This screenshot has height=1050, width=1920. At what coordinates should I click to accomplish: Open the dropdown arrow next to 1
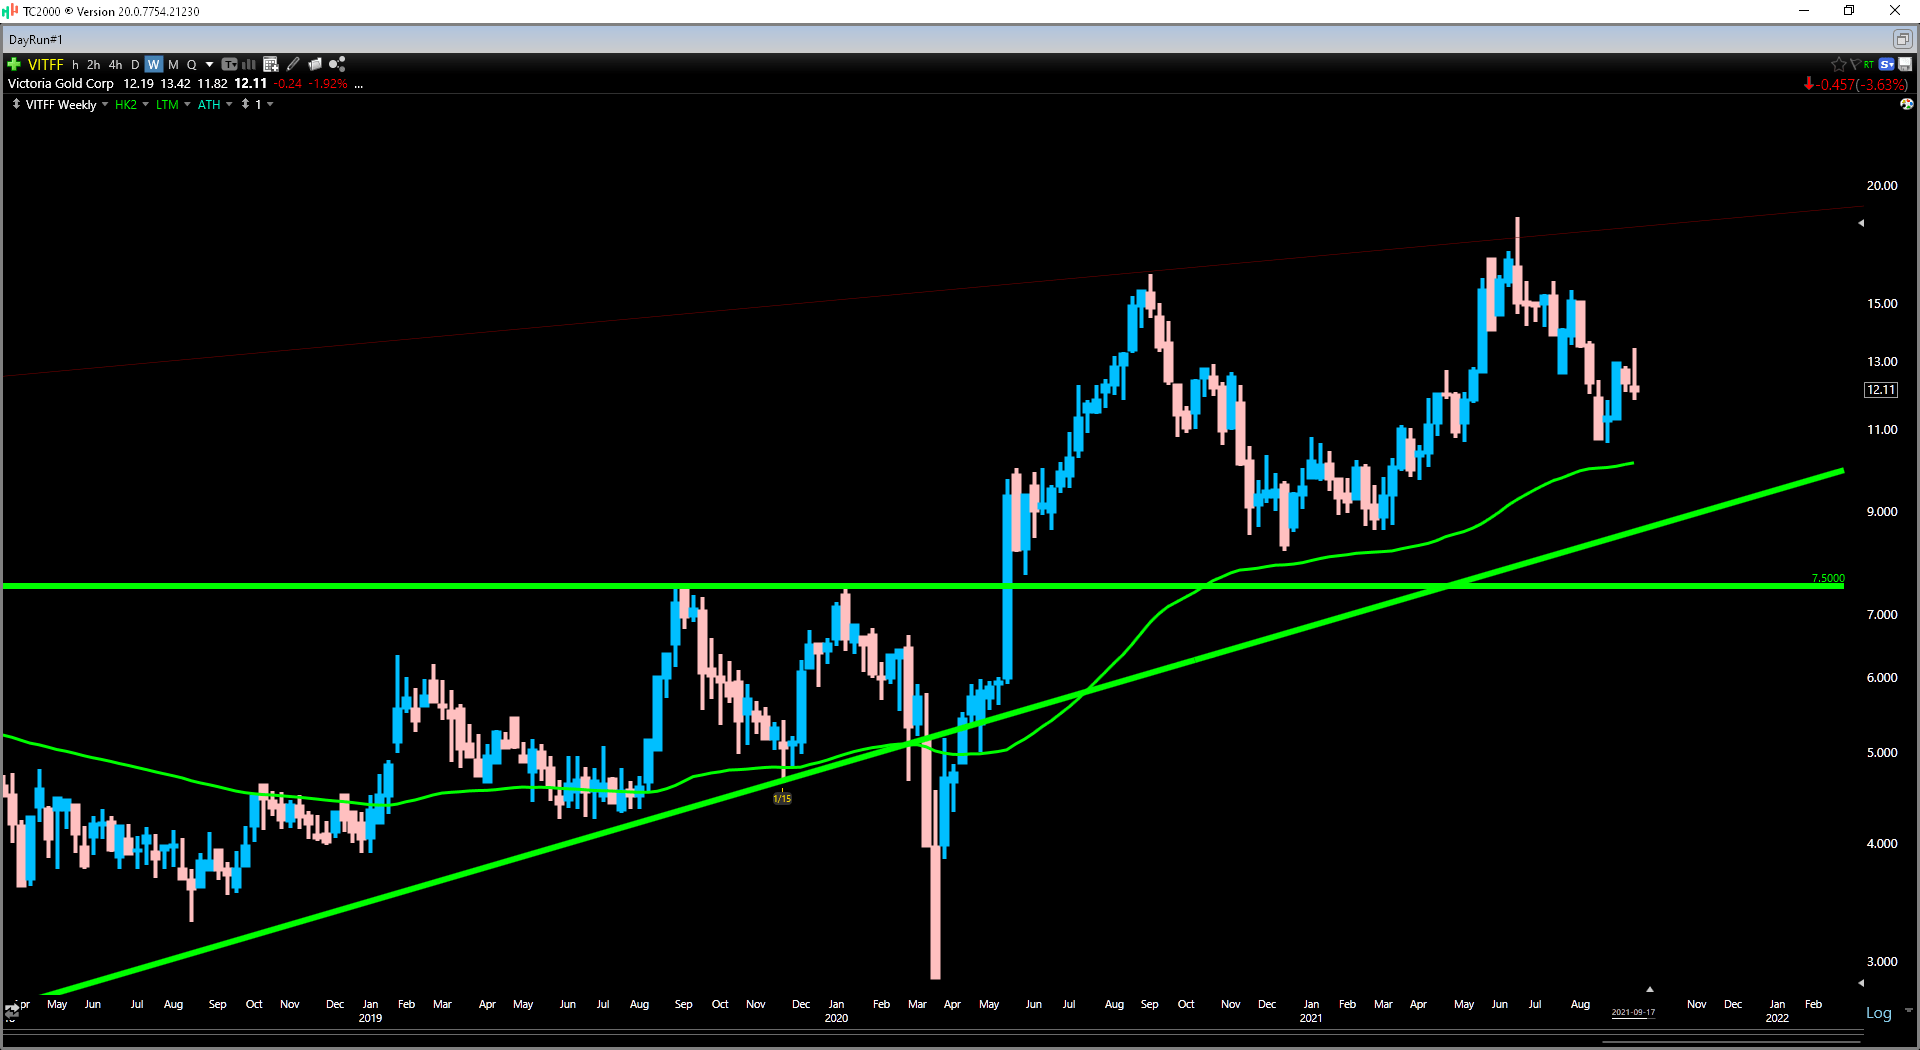270,104
